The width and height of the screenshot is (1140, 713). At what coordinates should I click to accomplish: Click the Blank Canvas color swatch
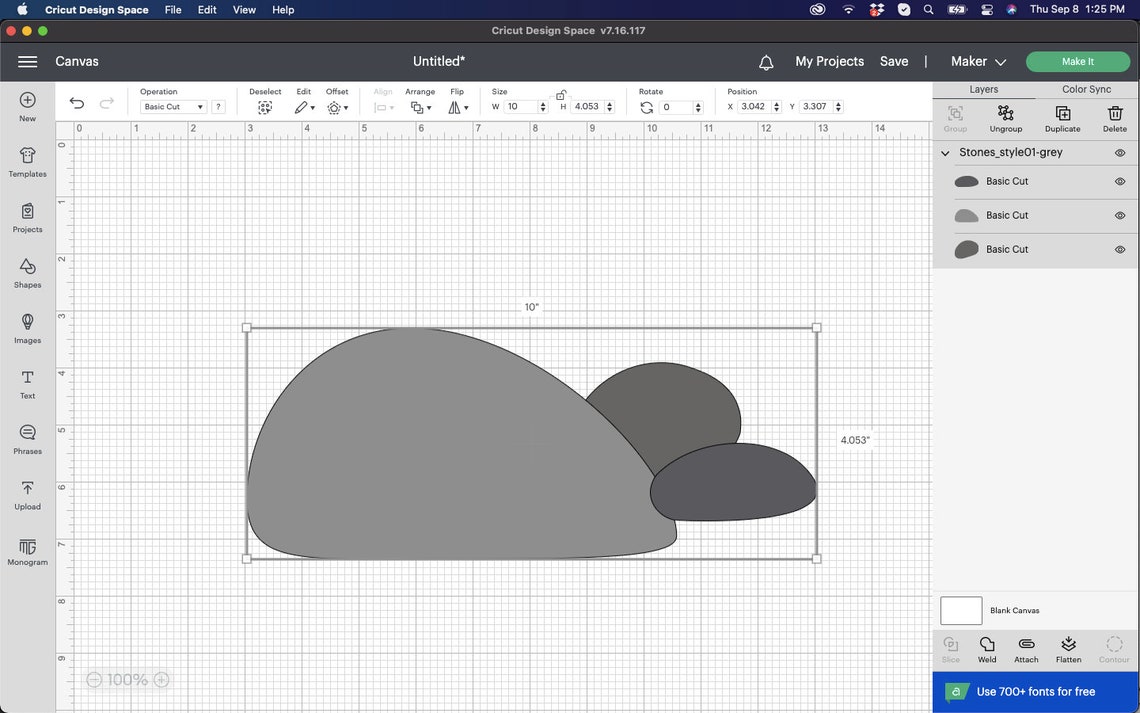click(x=960, y=610)
